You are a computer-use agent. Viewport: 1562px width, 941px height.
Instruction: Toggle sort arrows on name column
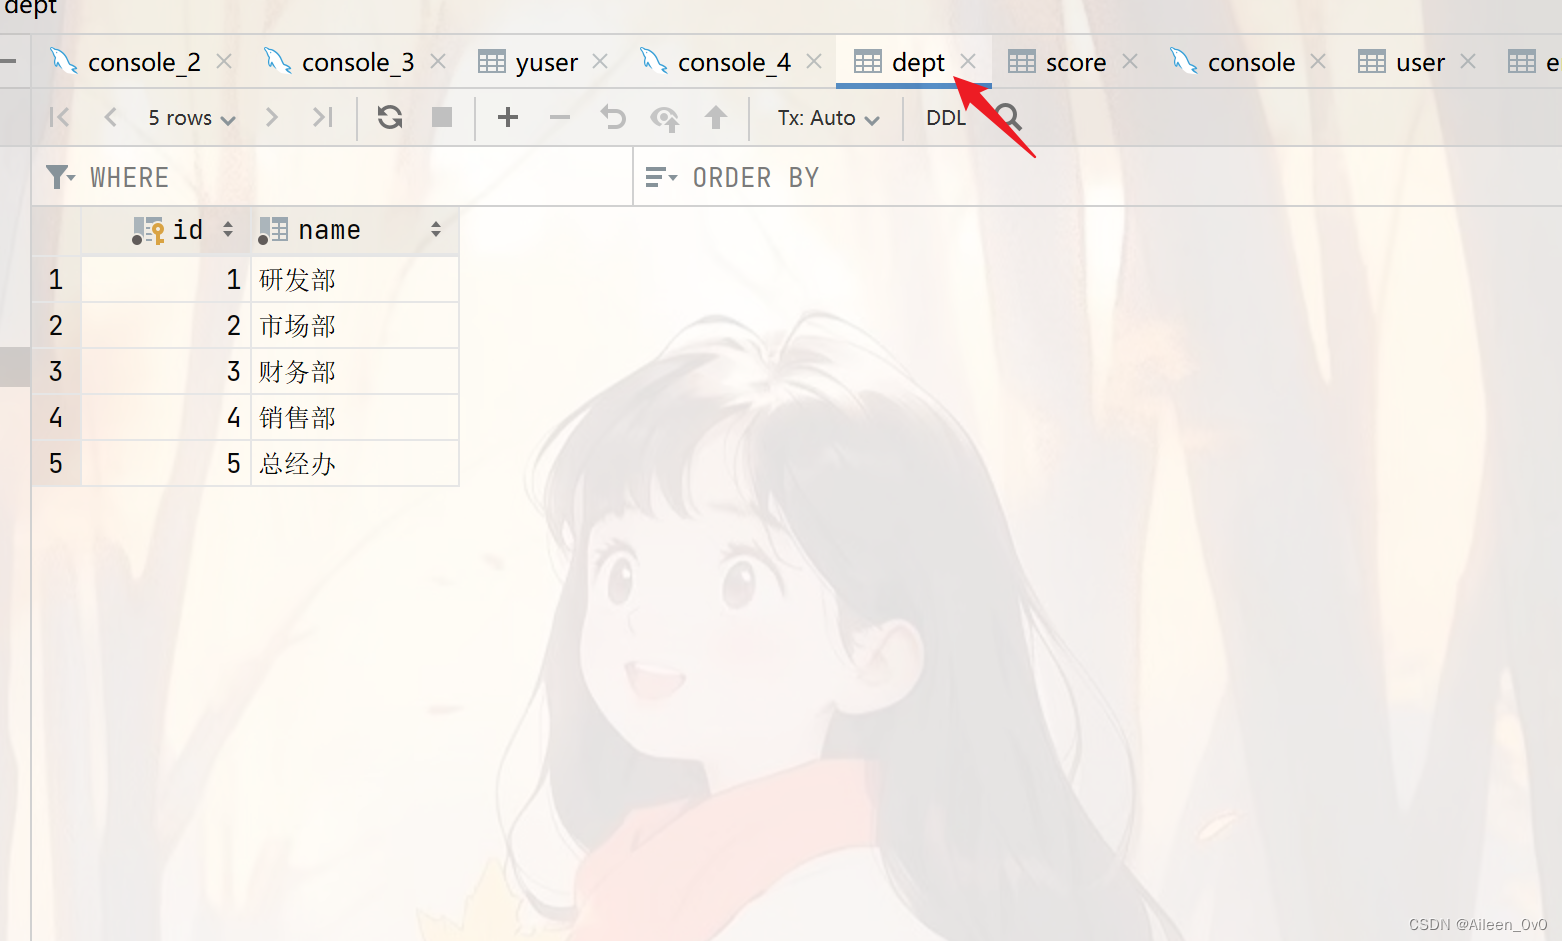point(436,230)
